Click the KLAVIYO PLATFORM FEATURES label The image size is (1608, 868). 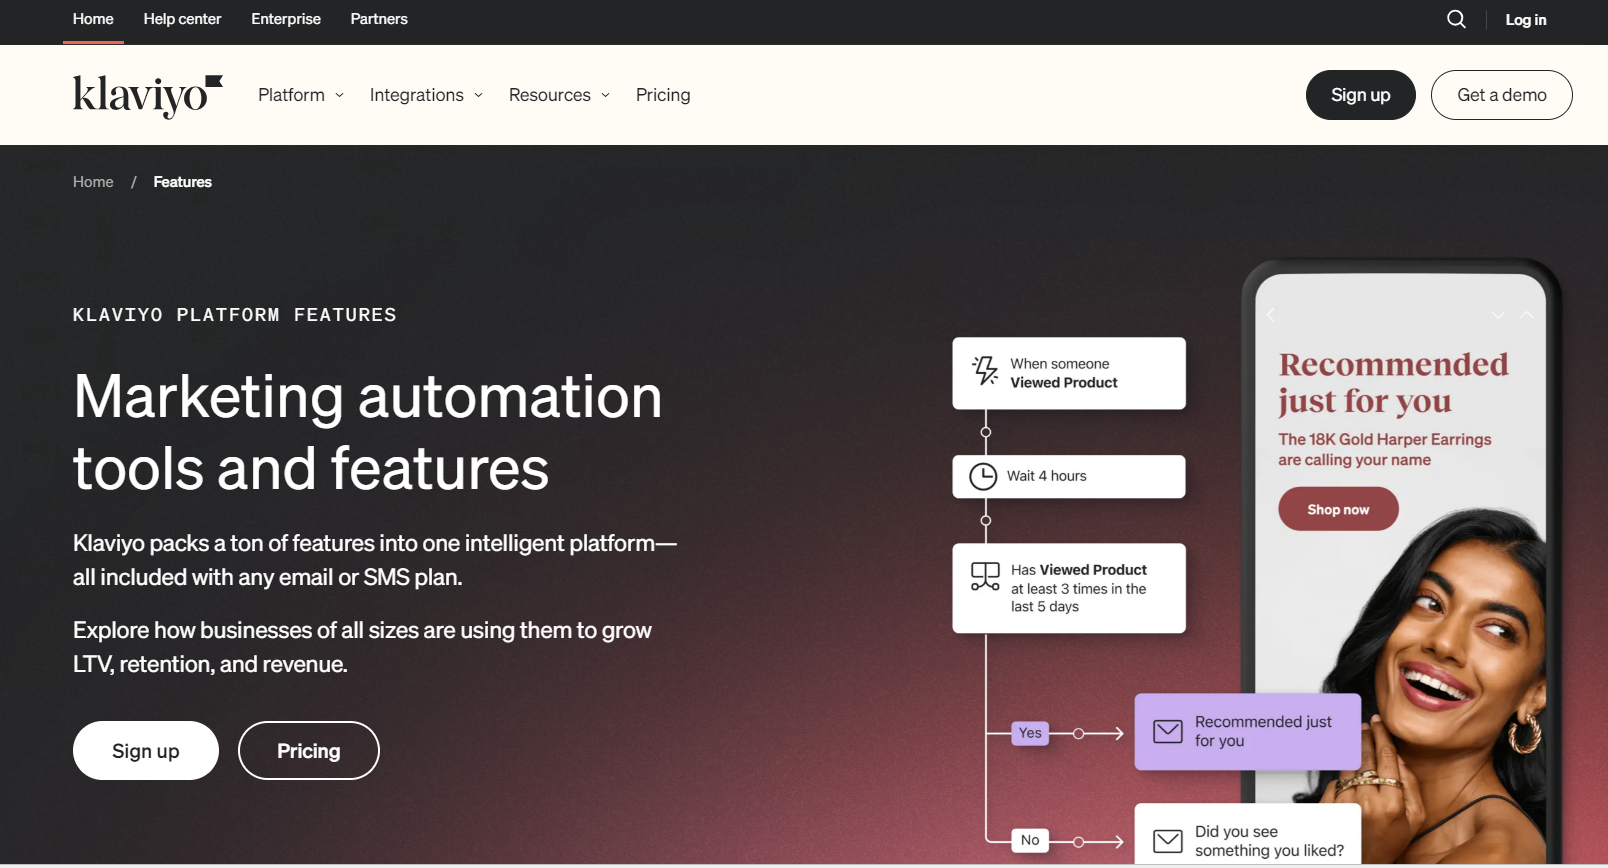tap(235, 315)
